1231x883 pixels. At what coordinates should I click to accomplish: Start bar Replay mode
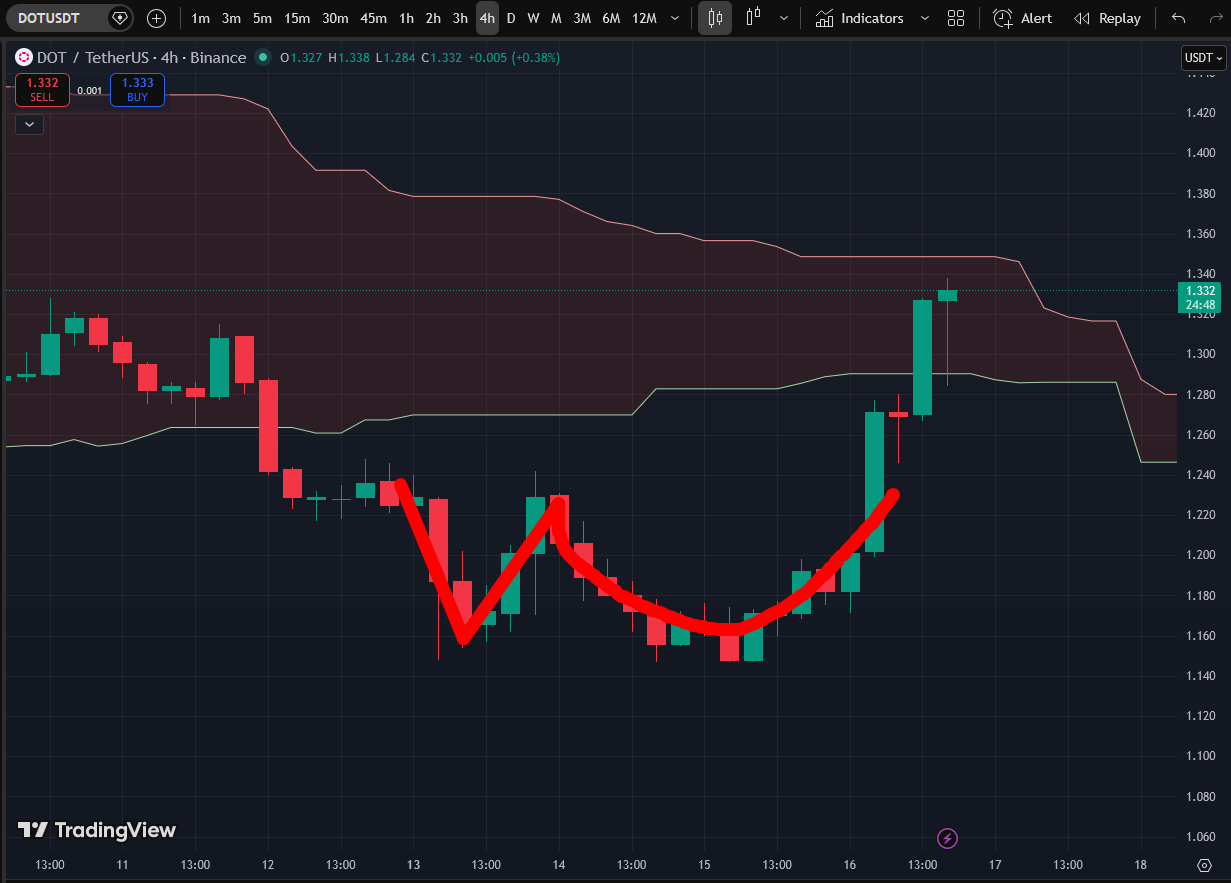[1107, 18]
